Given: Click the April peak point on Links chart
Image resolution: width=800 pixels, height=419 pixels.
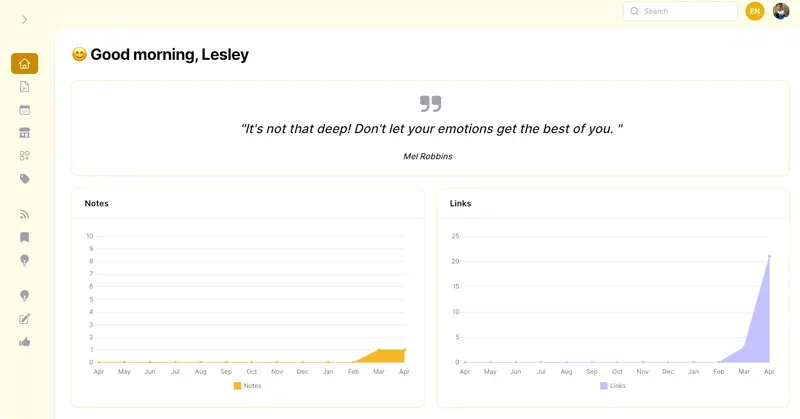Looking at the screenshot, I should coord(769,257).
